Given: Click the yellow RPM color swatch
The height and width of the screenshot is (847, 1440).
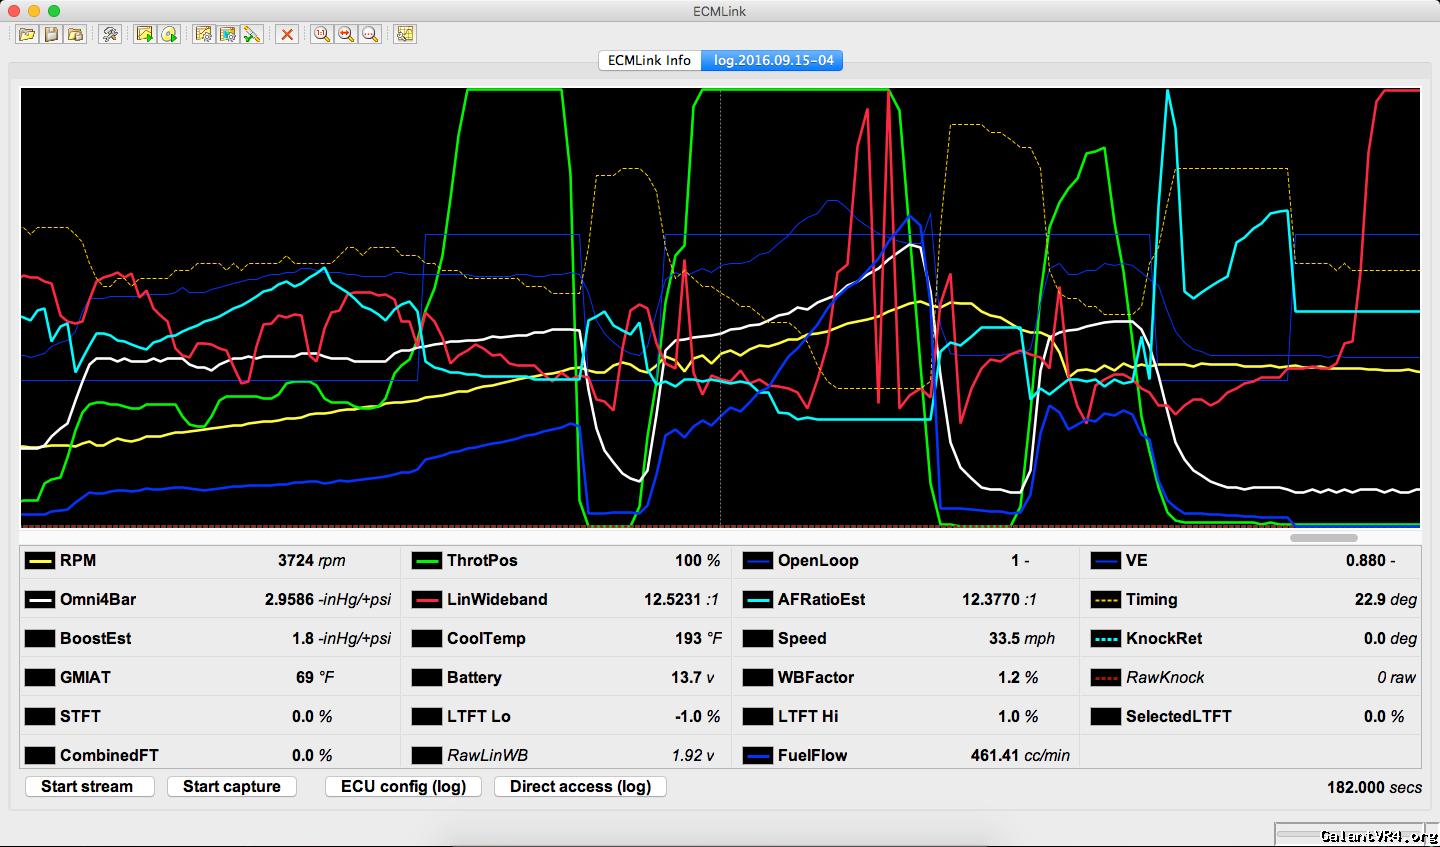Looking at the screenshot, I should pos(40,561).
